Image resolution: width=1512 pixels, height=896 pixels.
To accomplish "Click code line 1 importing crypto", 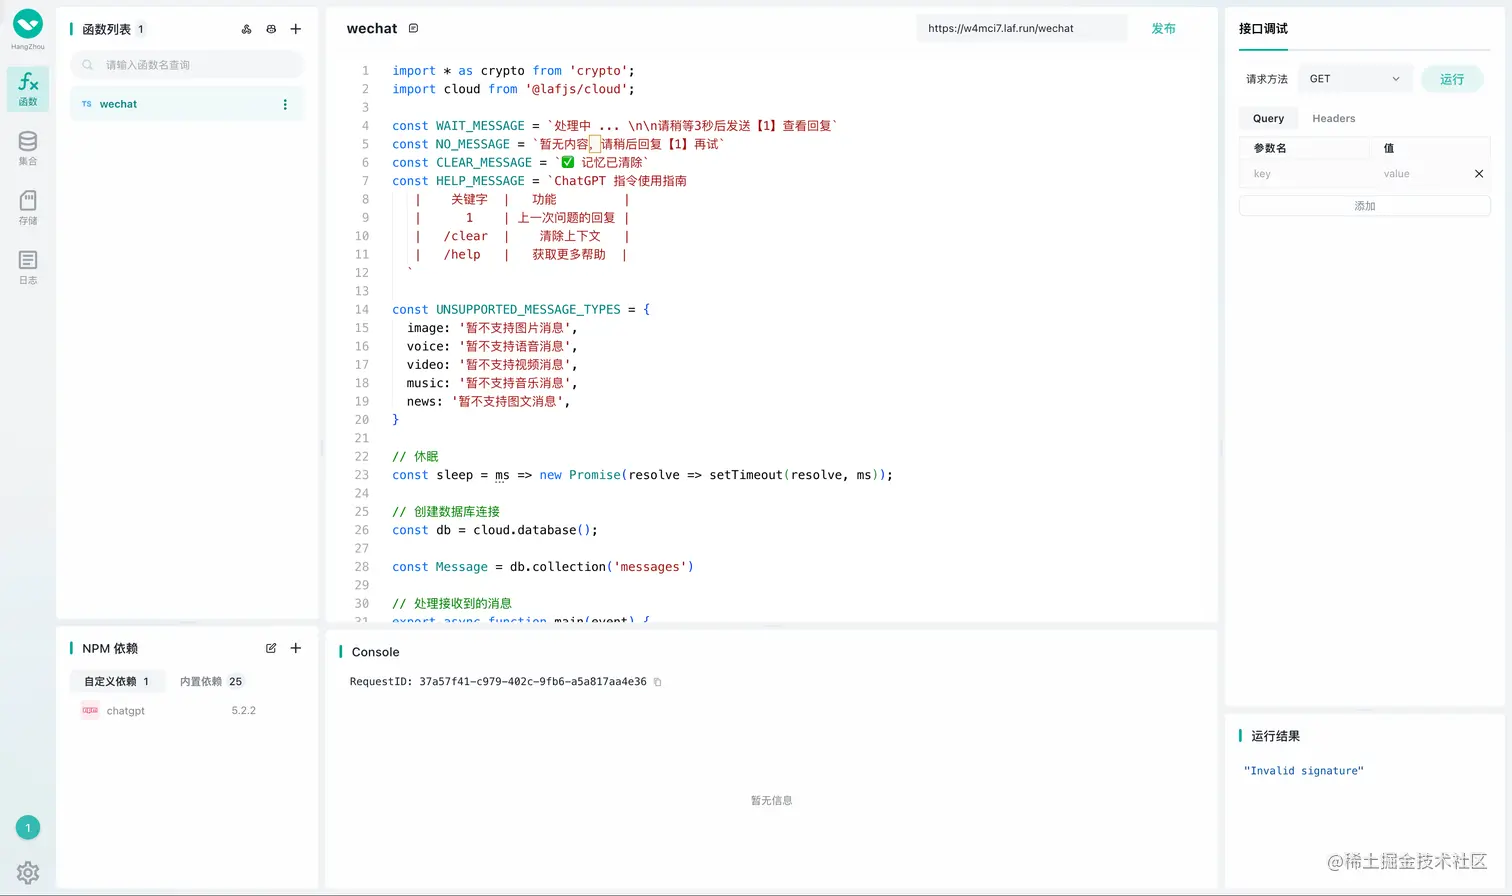I will 513,71.
